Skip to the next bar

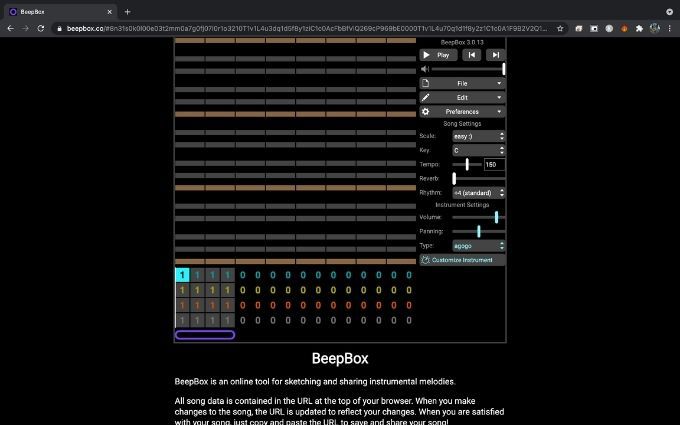click(495, 55)
